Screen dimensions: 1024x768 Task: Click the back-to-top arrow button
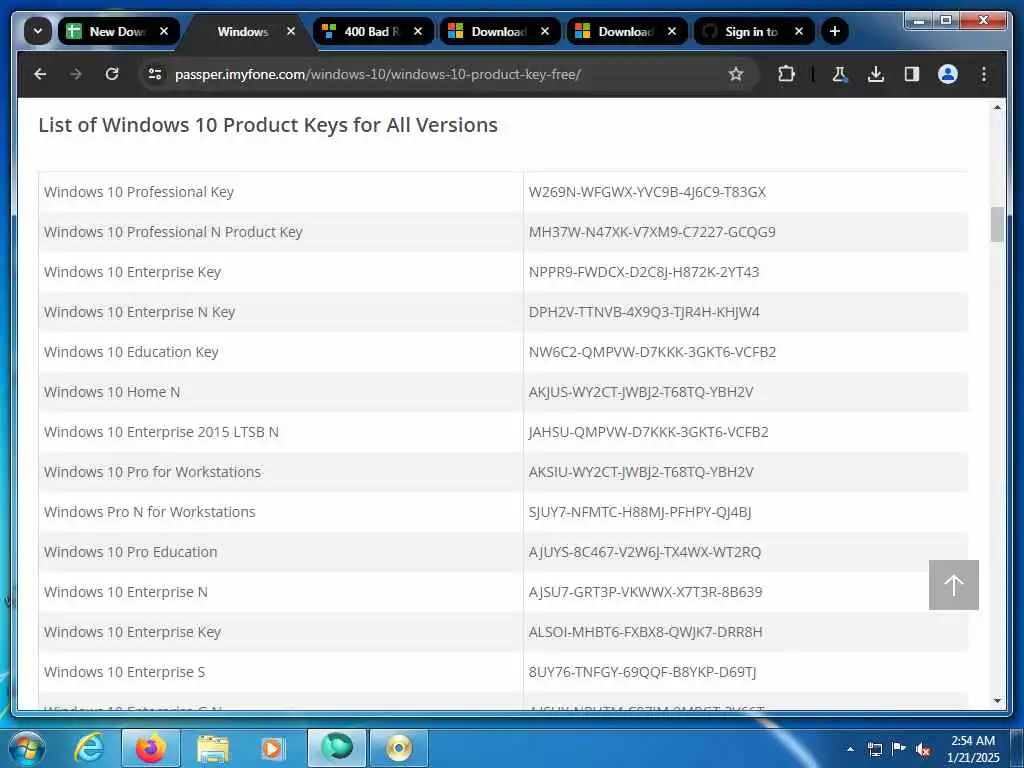tap(953, 585)
